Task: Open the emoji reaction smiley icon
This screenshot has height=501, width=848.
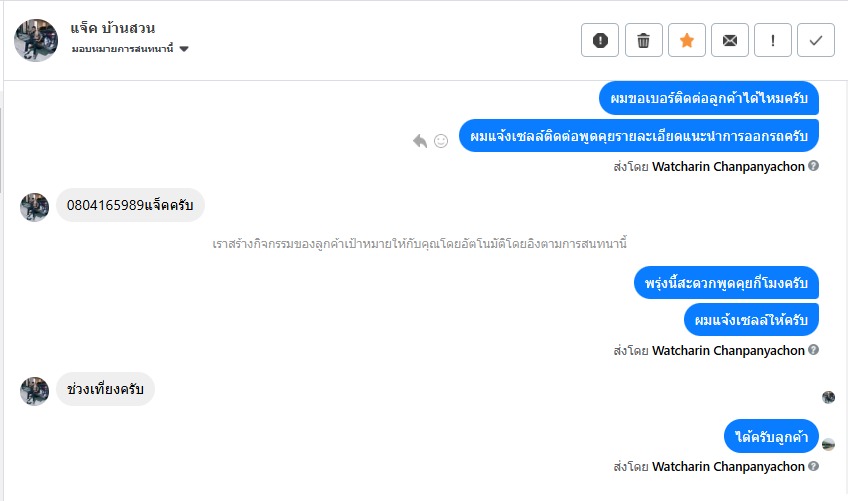Action: click(441, 141)
